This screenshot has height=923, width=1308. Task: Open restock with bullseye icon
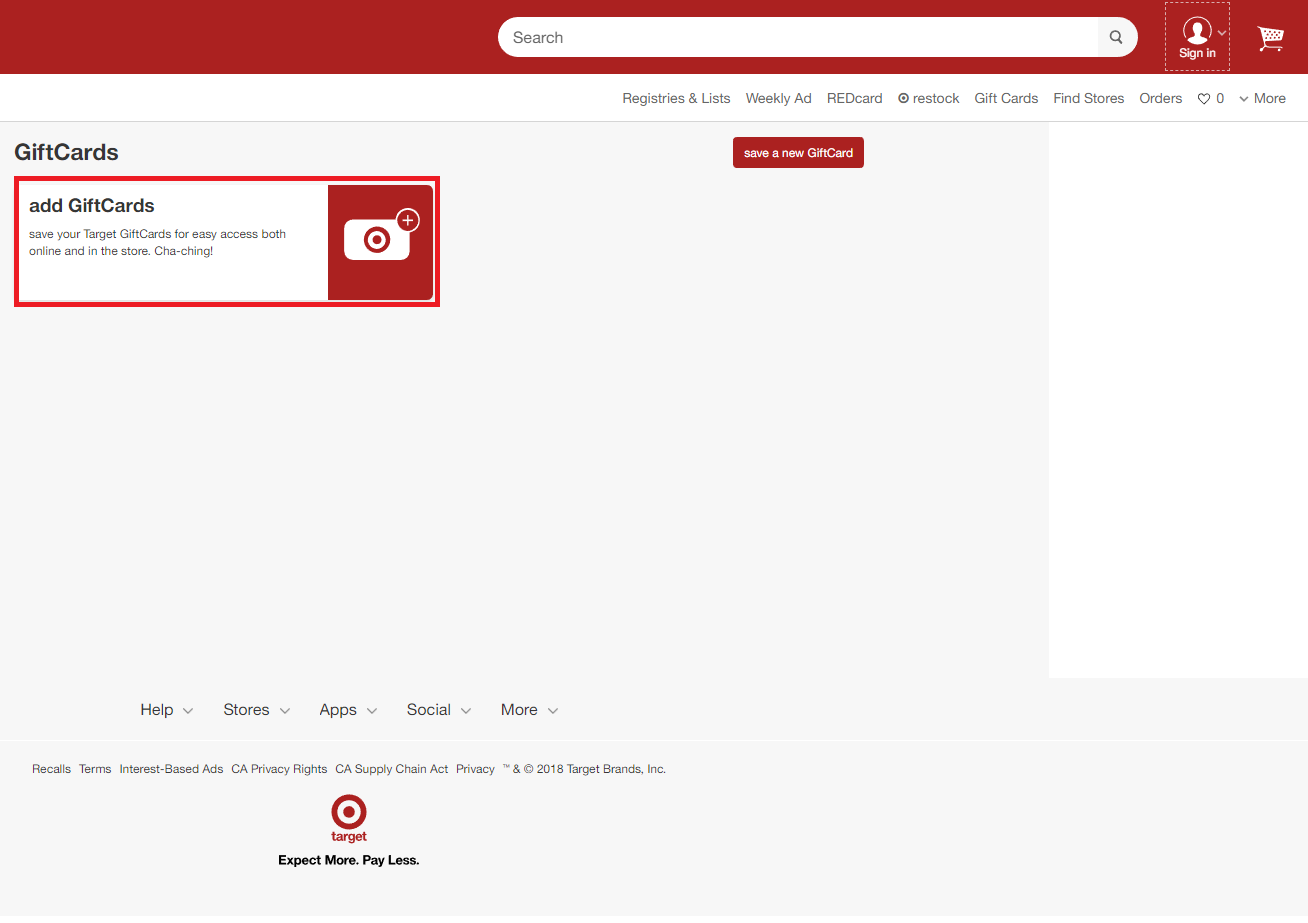(x=928, y=98)
